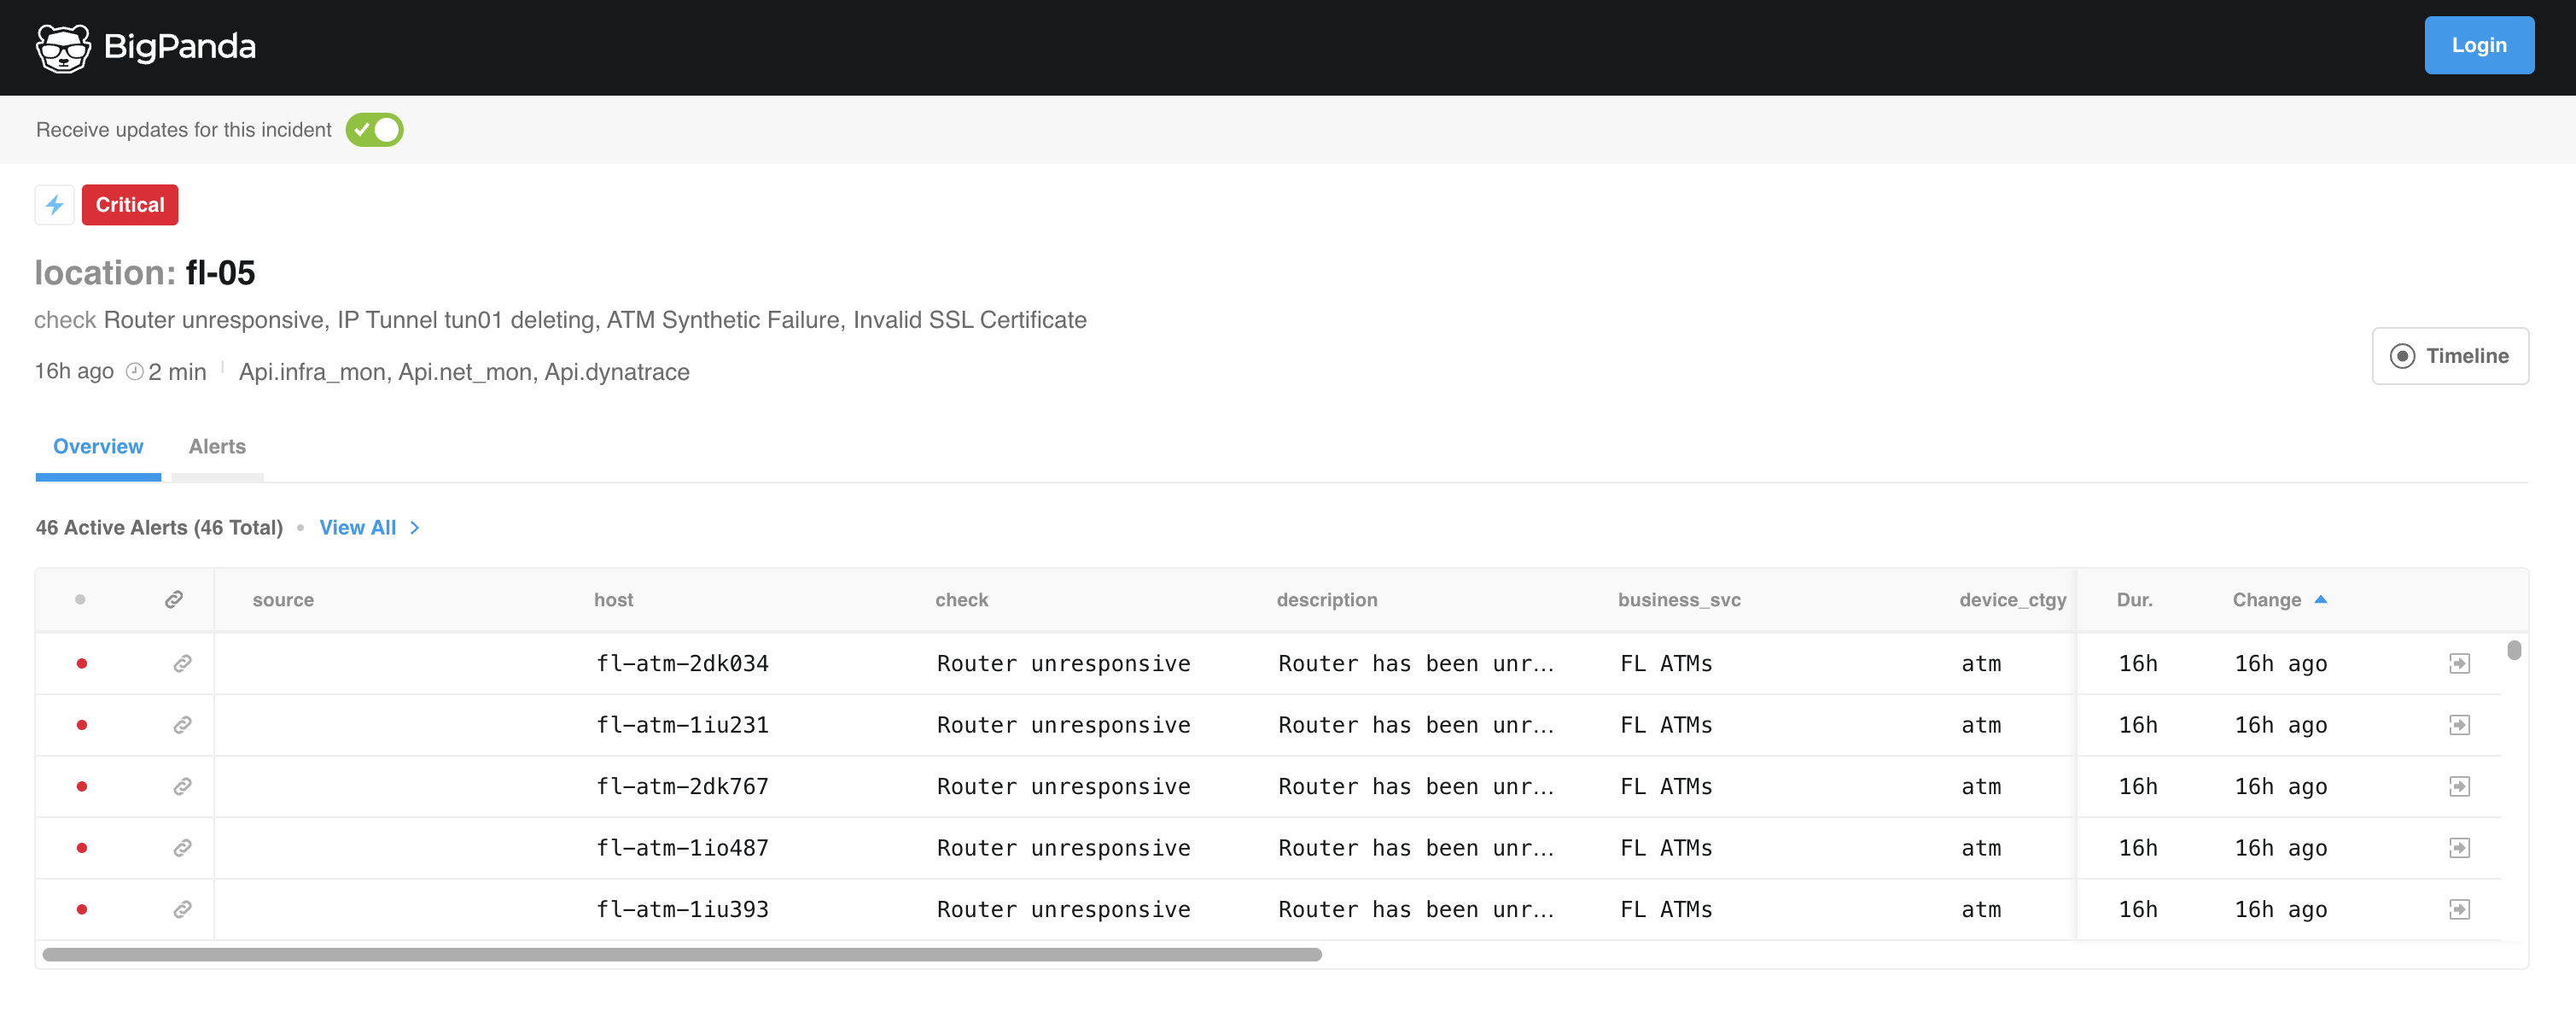Click the link icon in the table header
Screen dimensions: 2576x1011
173,599
